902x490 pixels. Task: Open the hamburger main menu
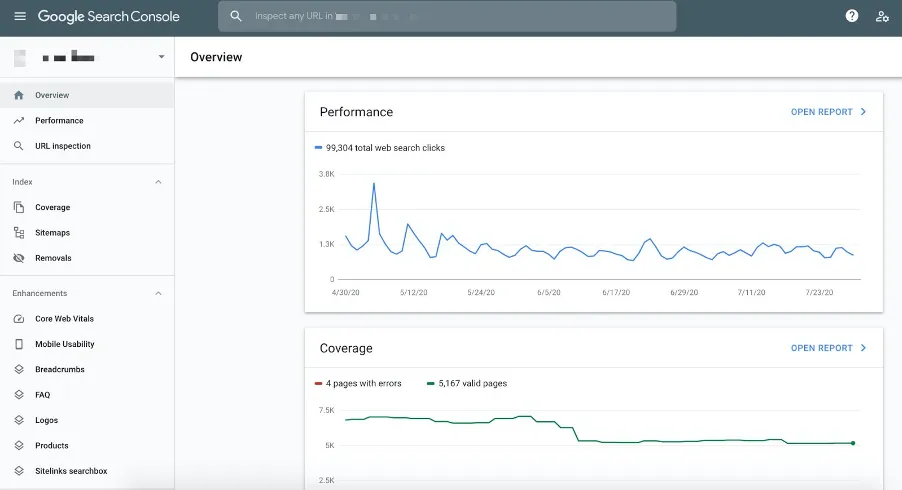pos(20,17)
